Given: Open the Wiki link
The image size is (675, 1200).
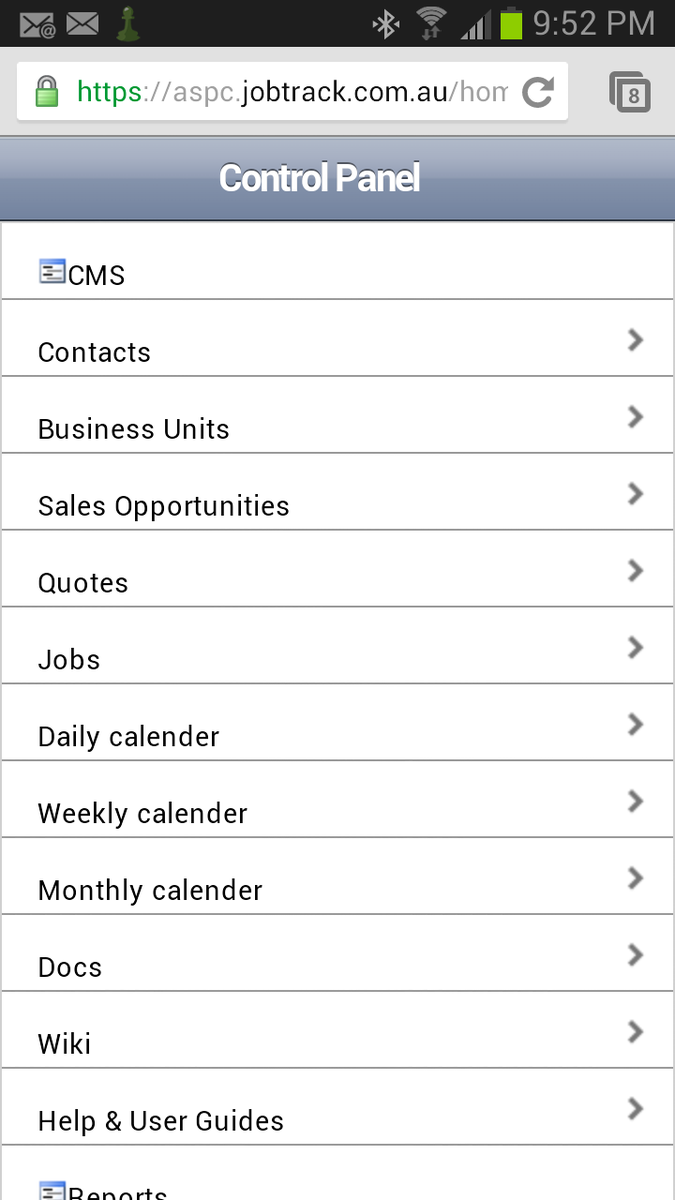Looking at the screenshot, I should click(x=64, y=1045).
